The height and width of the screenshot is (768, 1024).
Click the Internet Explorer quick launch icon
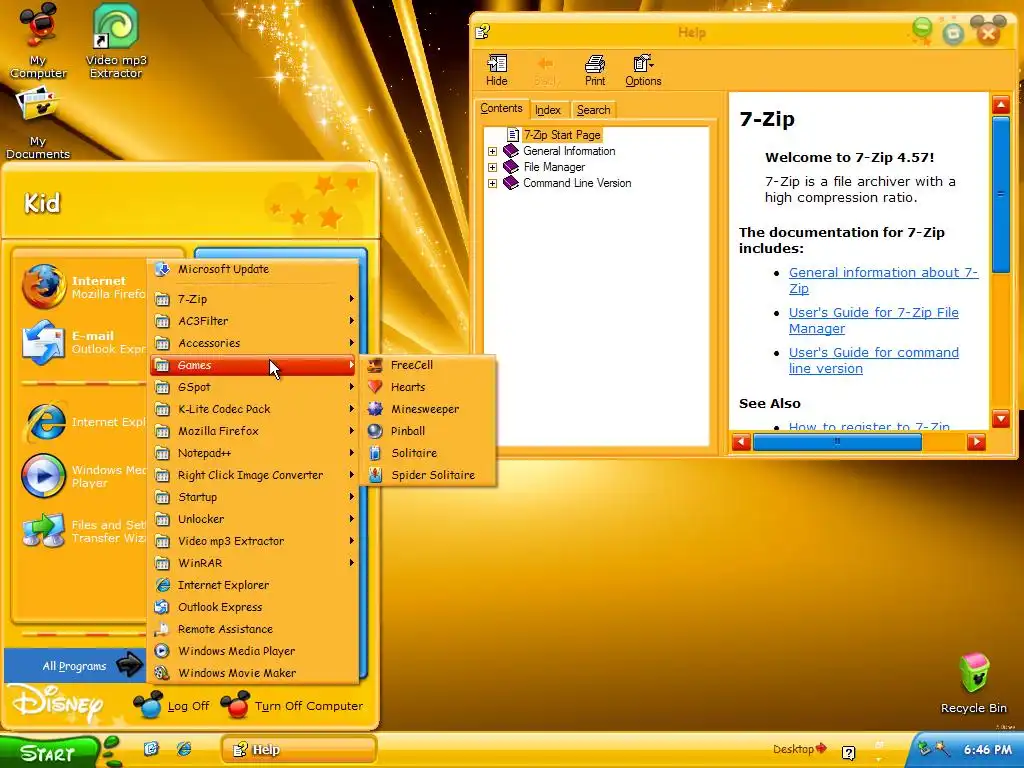point(184,748)
